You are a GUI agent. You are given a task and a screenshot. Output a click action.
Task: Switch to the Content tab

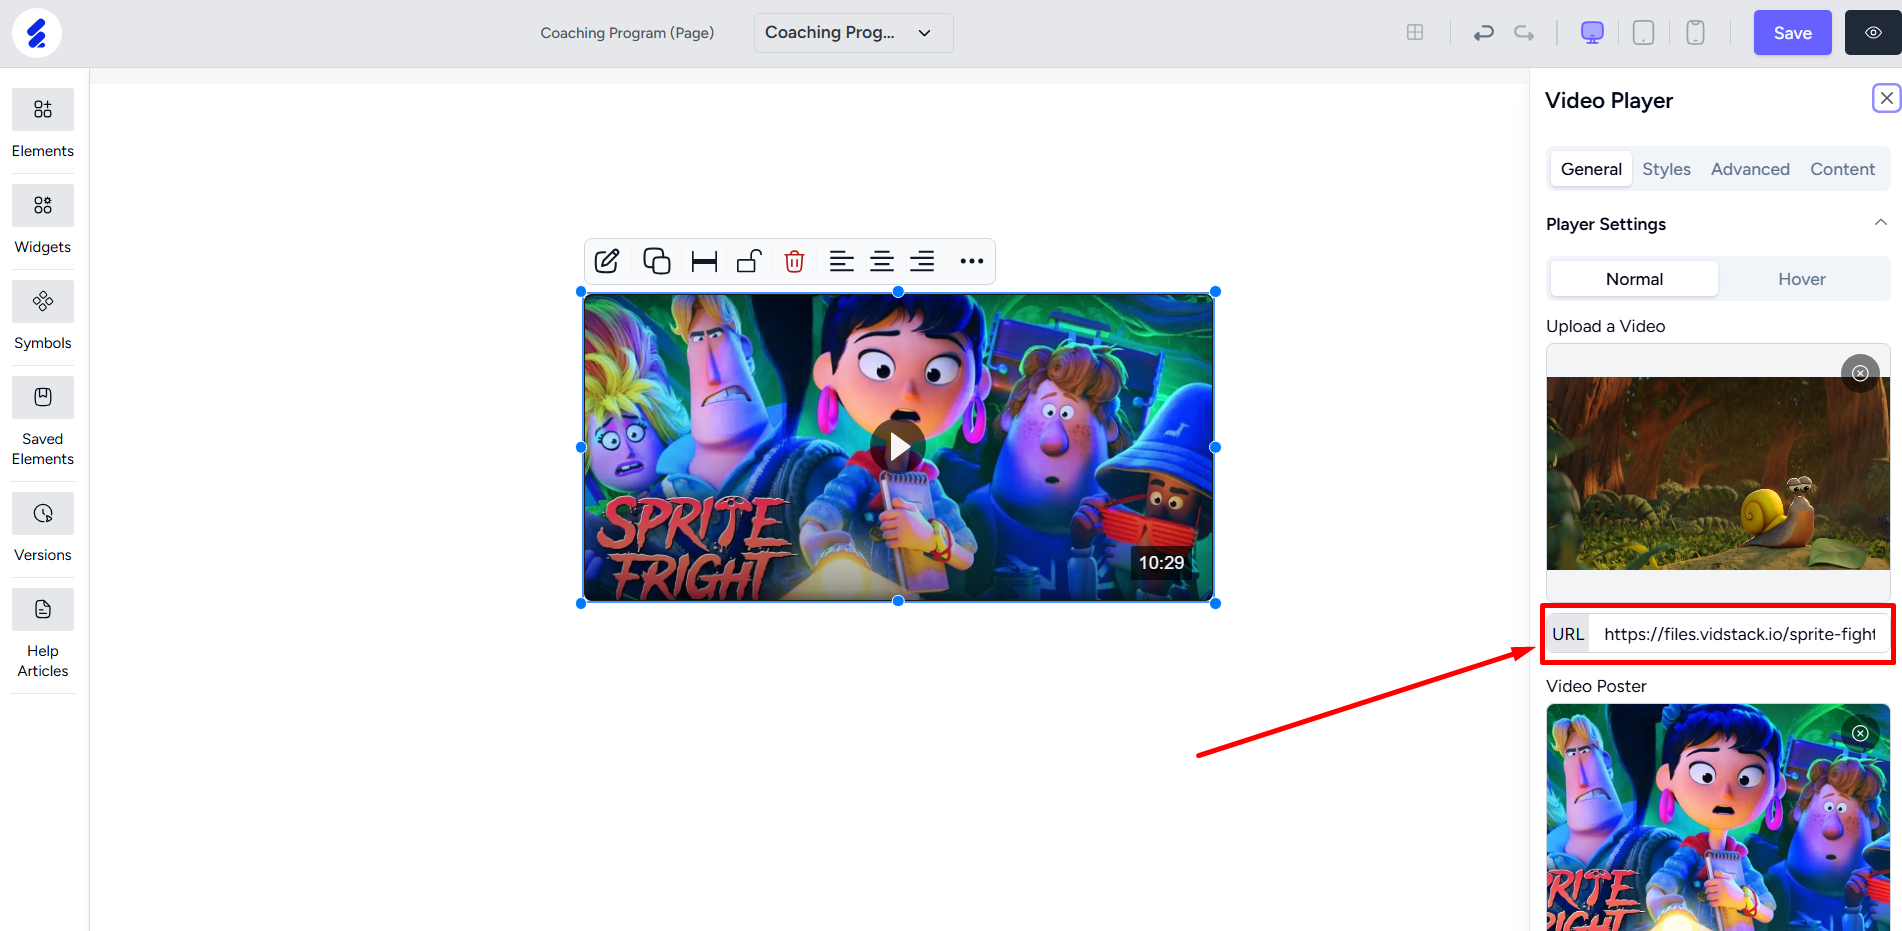tap(1842, 169)
